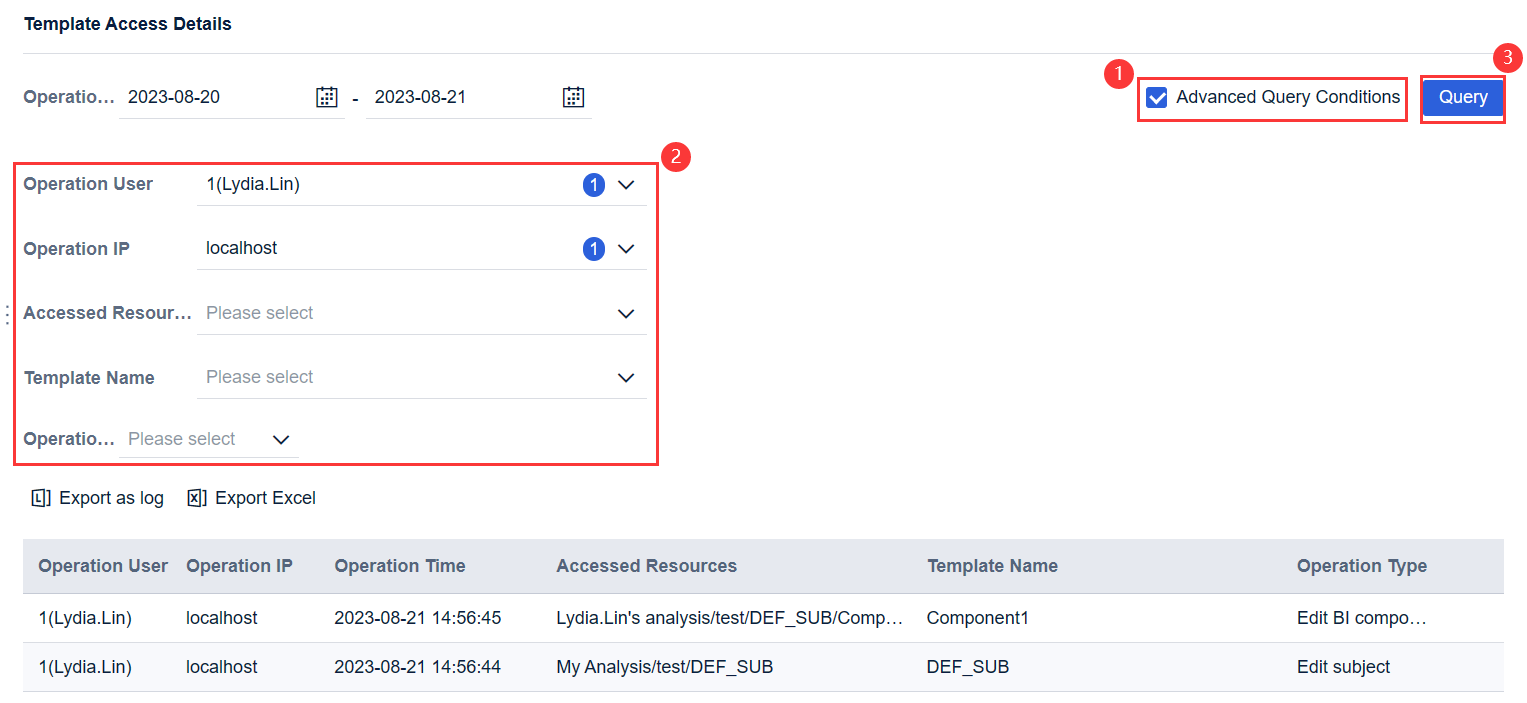Open the end date calendar picker
Image resolution: width=1527 pixels, height=703 pixels.
click(572, 96)
